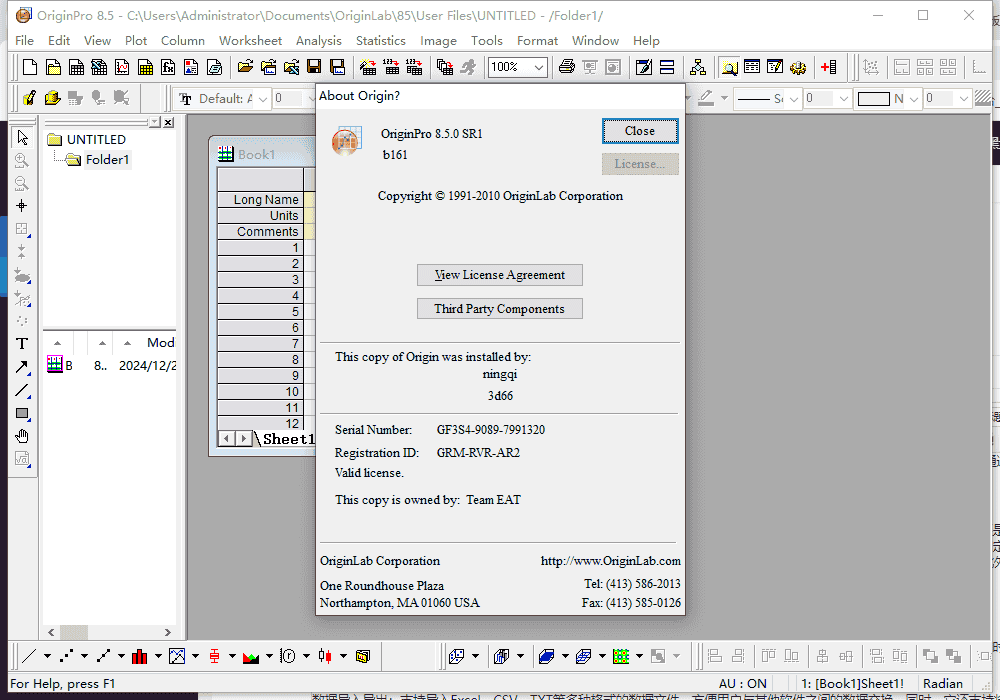1000x700 pixels.
Task: Click the New Function (fx) icon
Action: [x=168, y=68]
